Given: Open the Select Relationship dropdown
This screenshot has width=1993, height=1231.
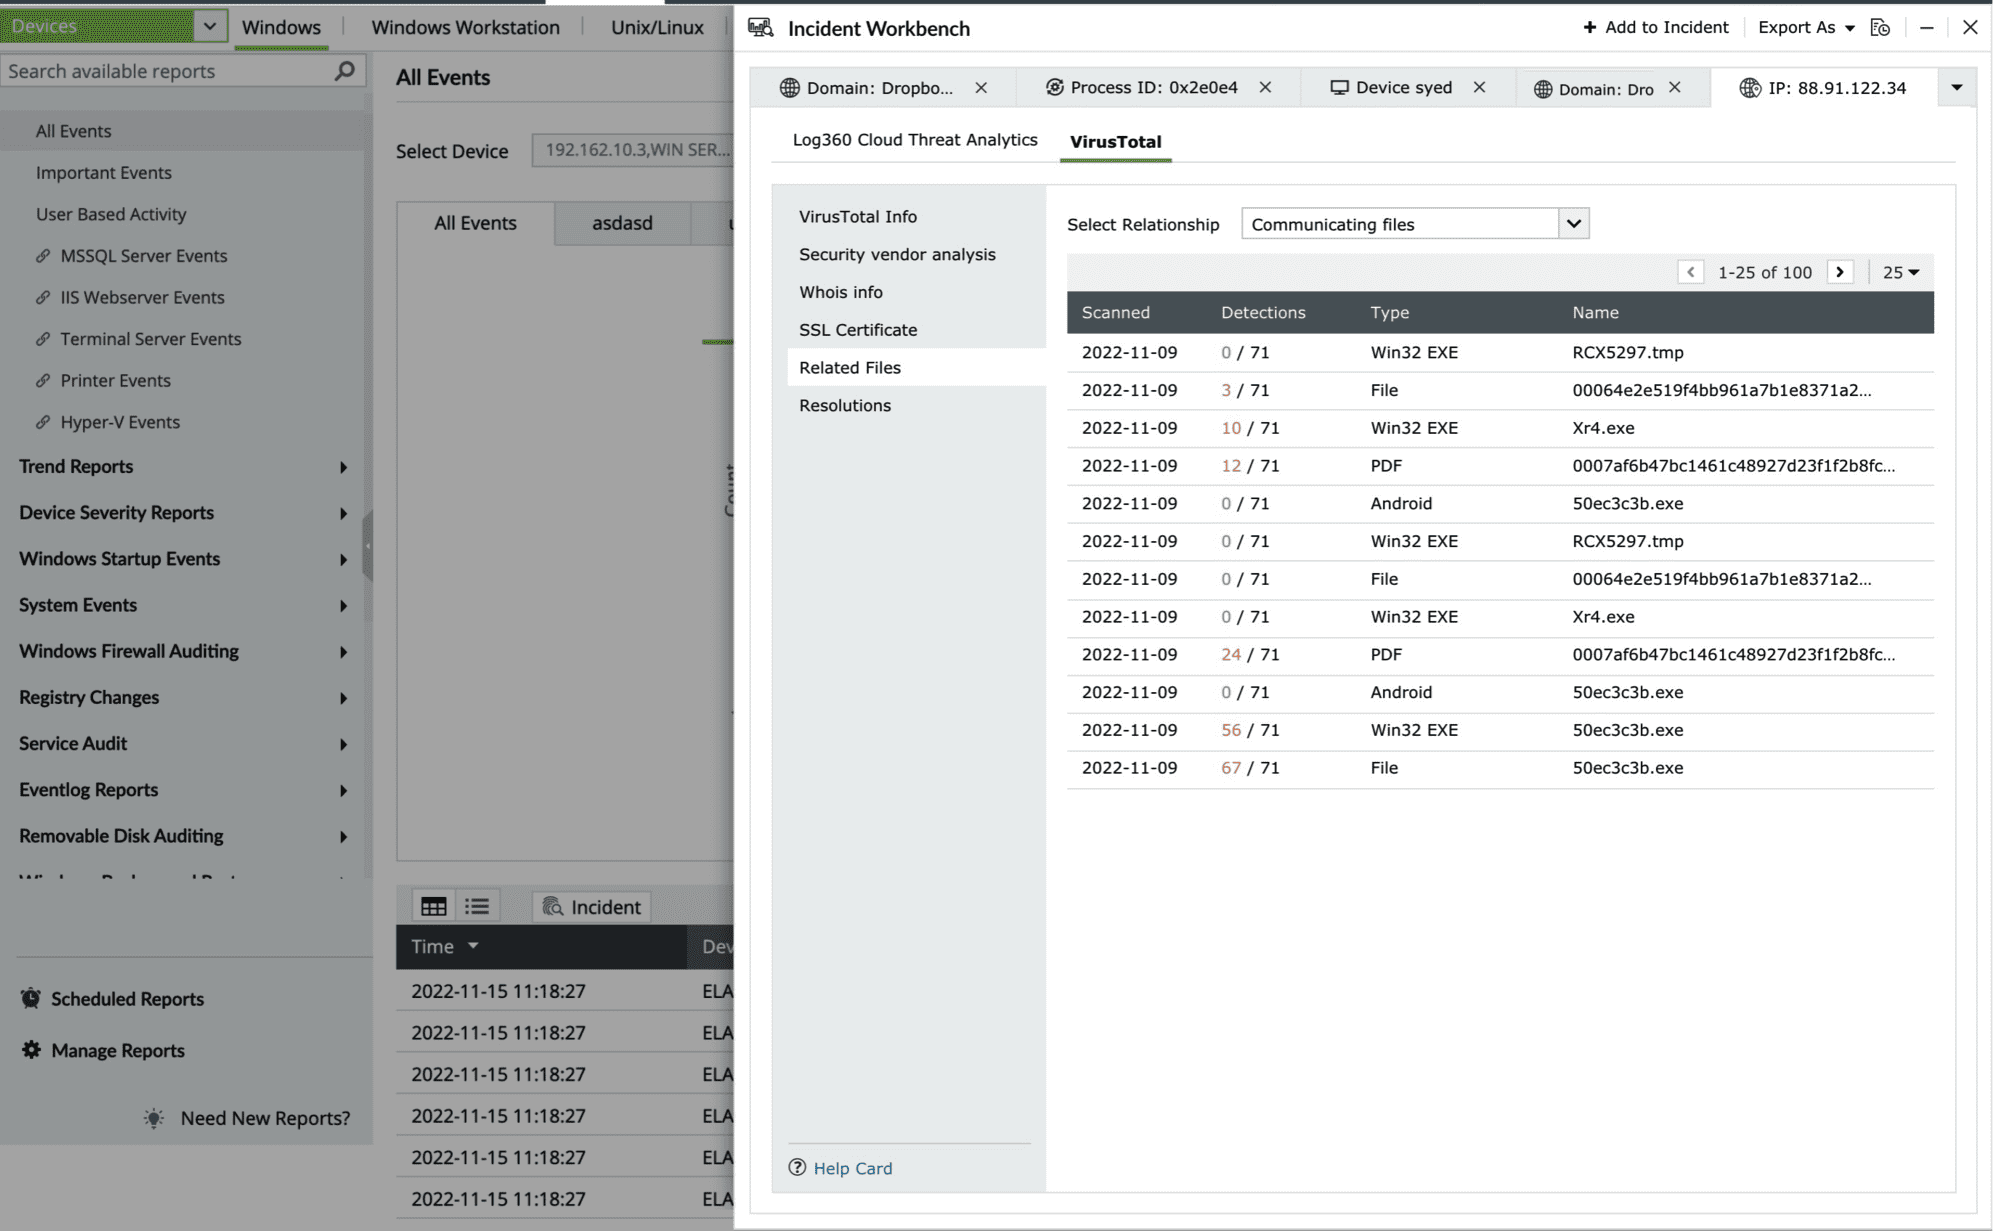Looking at the screenshot, I should [1573, 224].
